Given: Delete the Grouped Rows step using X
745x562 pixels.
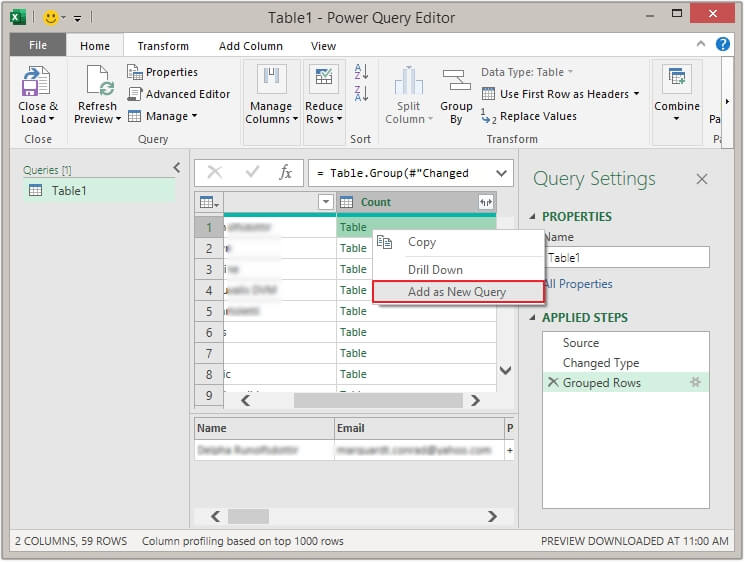Looking at the screenshot, I should click(x=552, y=383).
